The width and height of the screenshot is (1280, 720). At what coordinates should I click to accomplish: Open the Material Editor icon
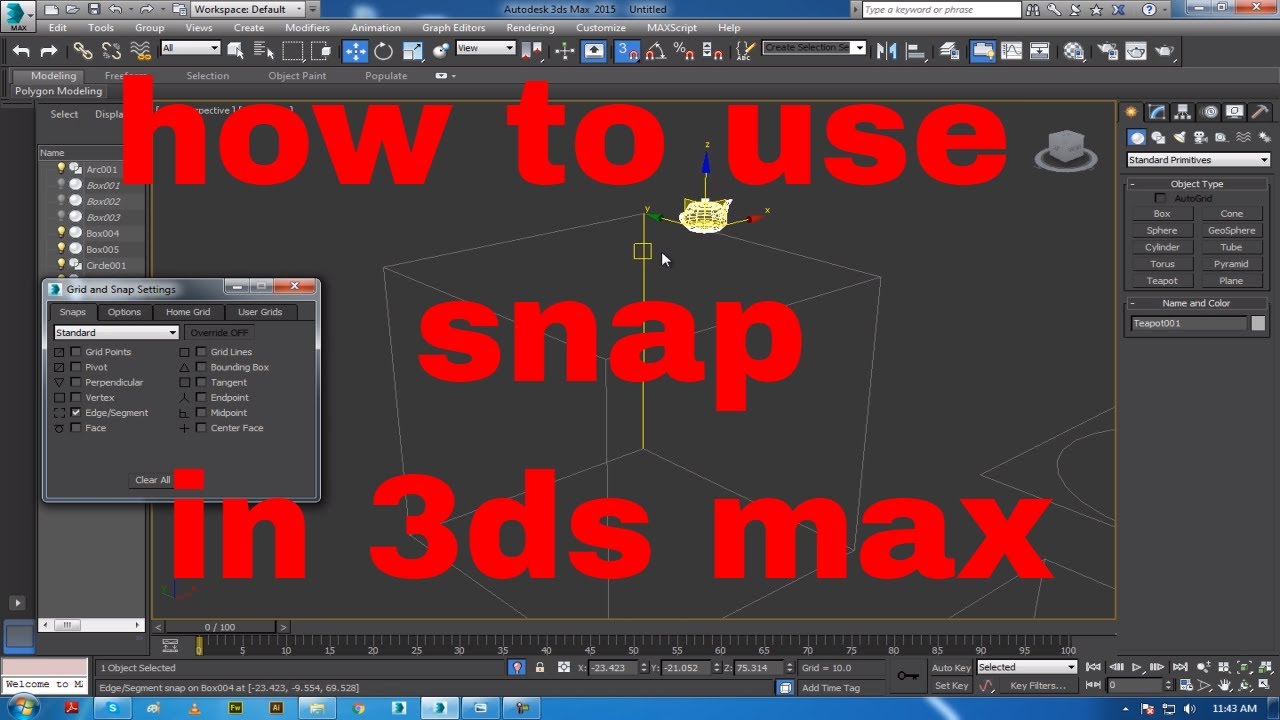(x=1074, y=51)
